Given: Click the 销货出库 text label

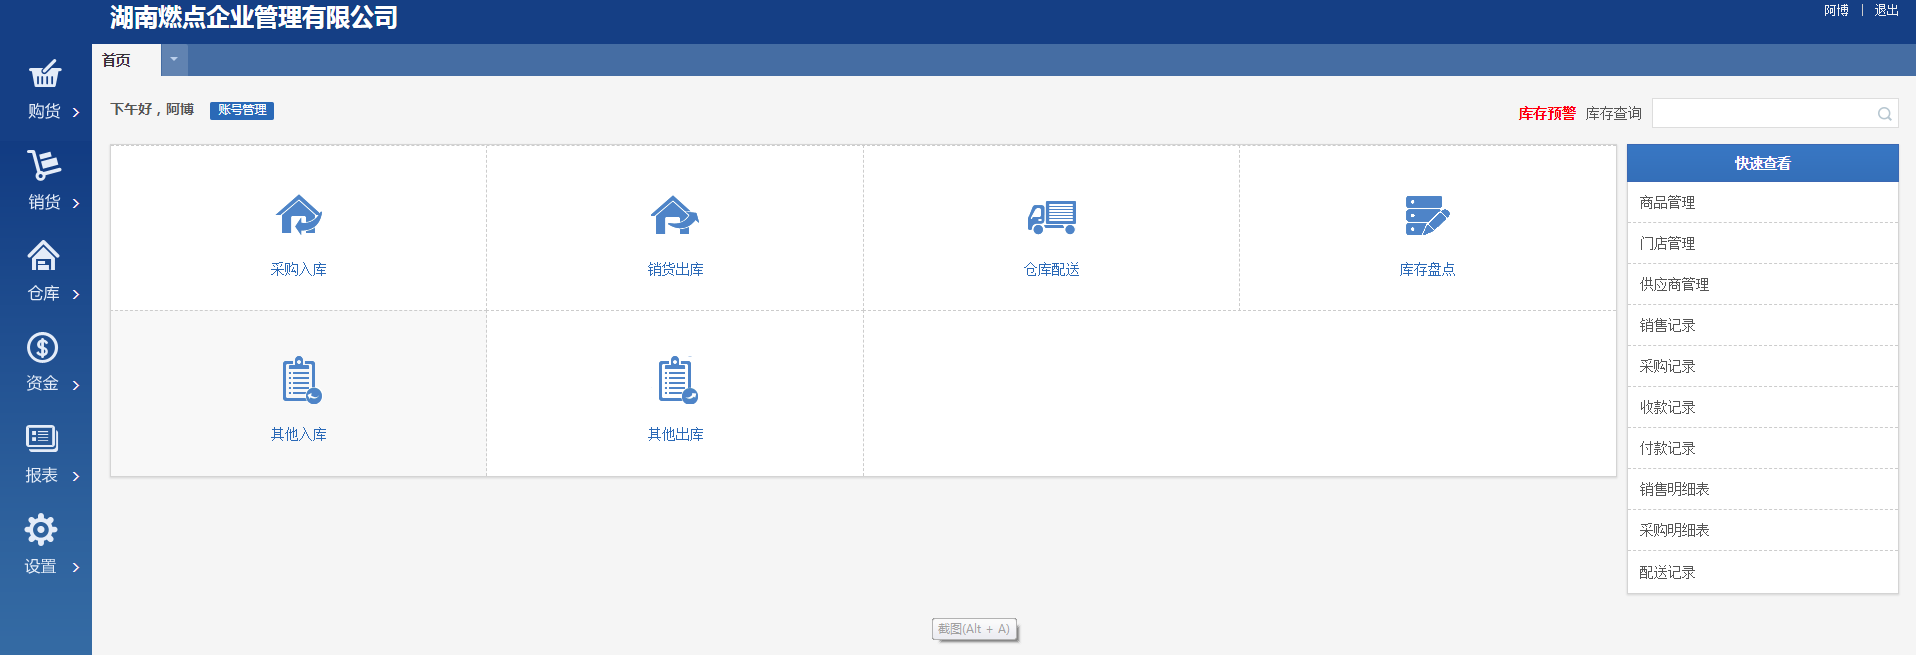Looking at the screenshot, I should point(675,269).
